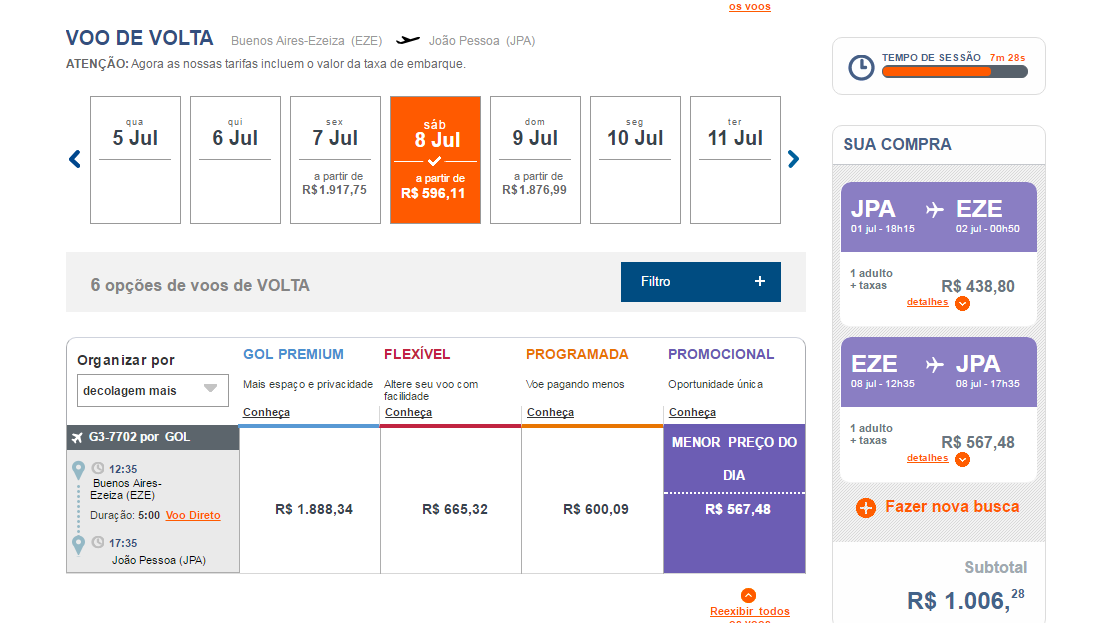Viewport: 1103px width, 623px height.
Task: Expand details arrow for R$ 567,48 fare
Action: pyautogui.click(x=962, y=459)
